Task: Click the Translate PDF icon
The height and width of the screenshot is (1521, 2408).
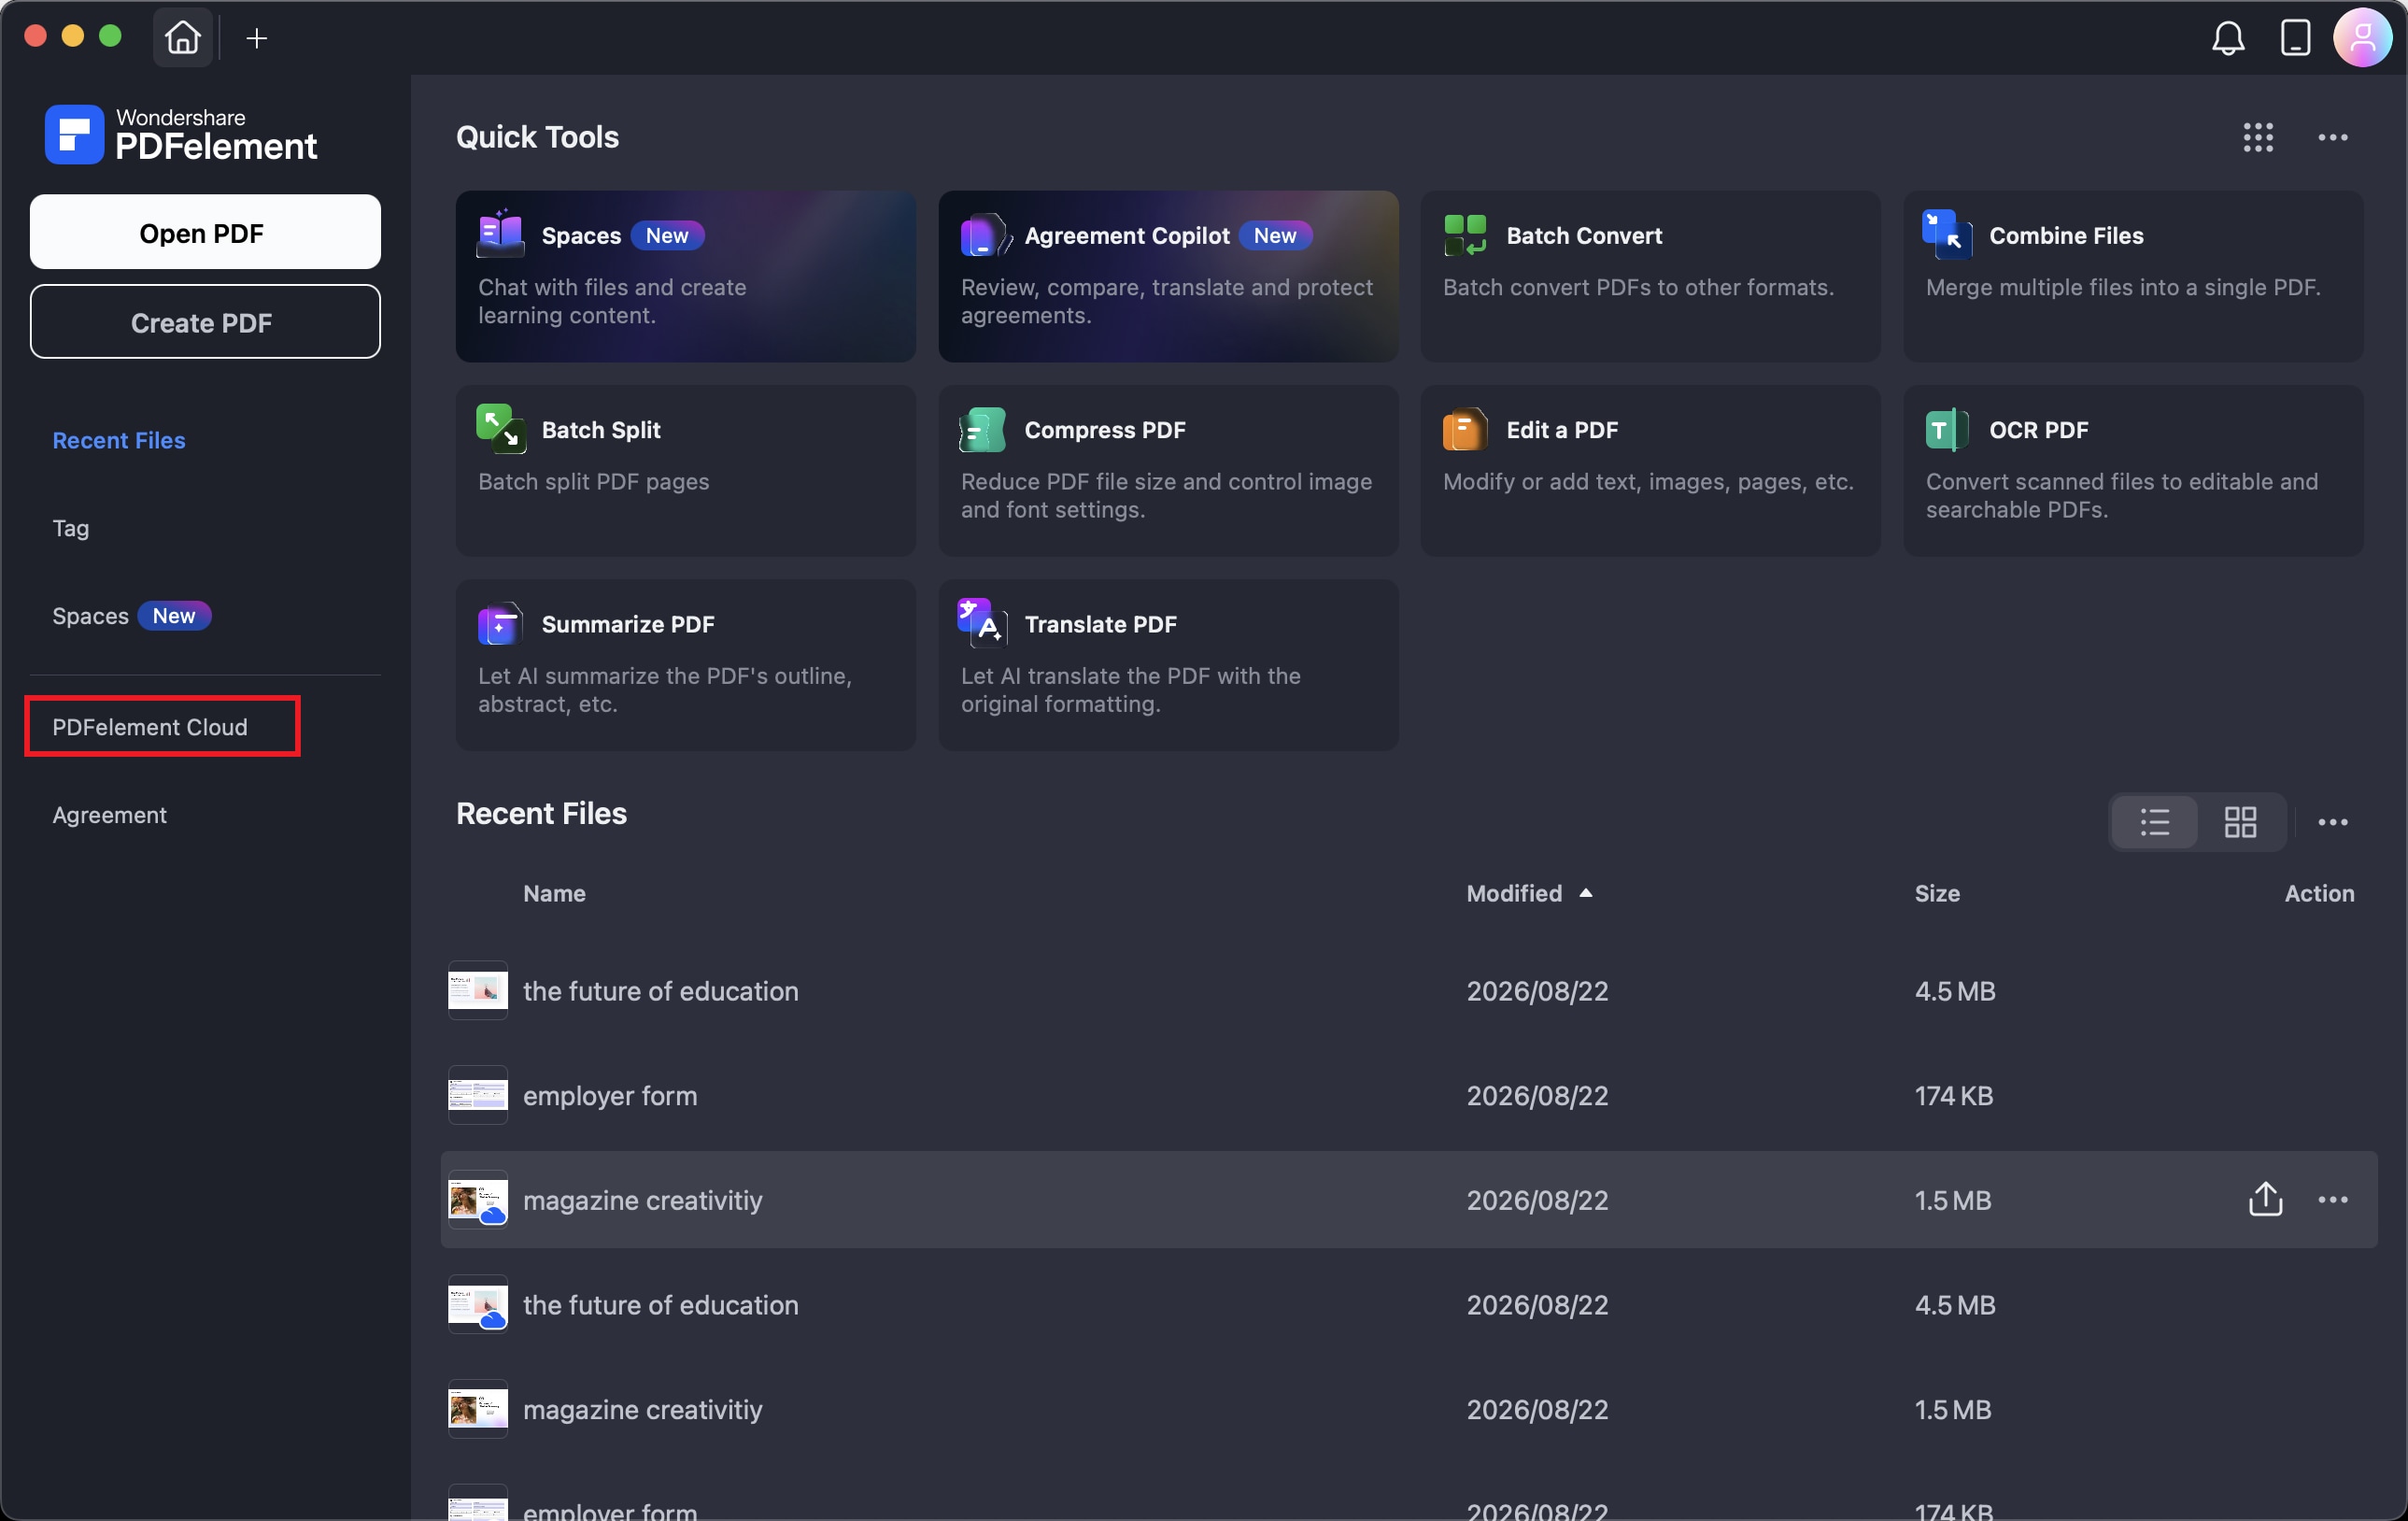Action: [982, 621]
